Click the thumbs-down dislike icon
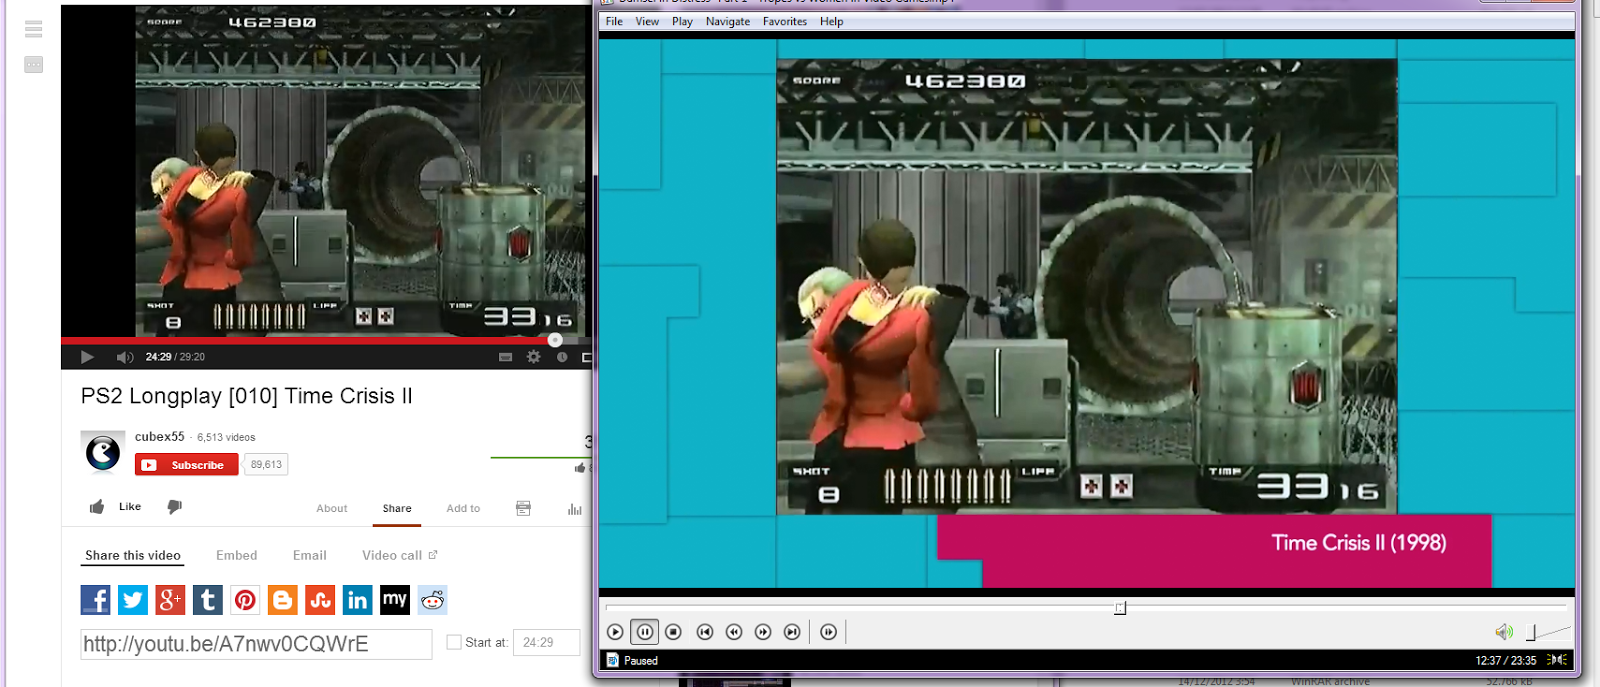1600x687 pixels. tap(174, 507)
